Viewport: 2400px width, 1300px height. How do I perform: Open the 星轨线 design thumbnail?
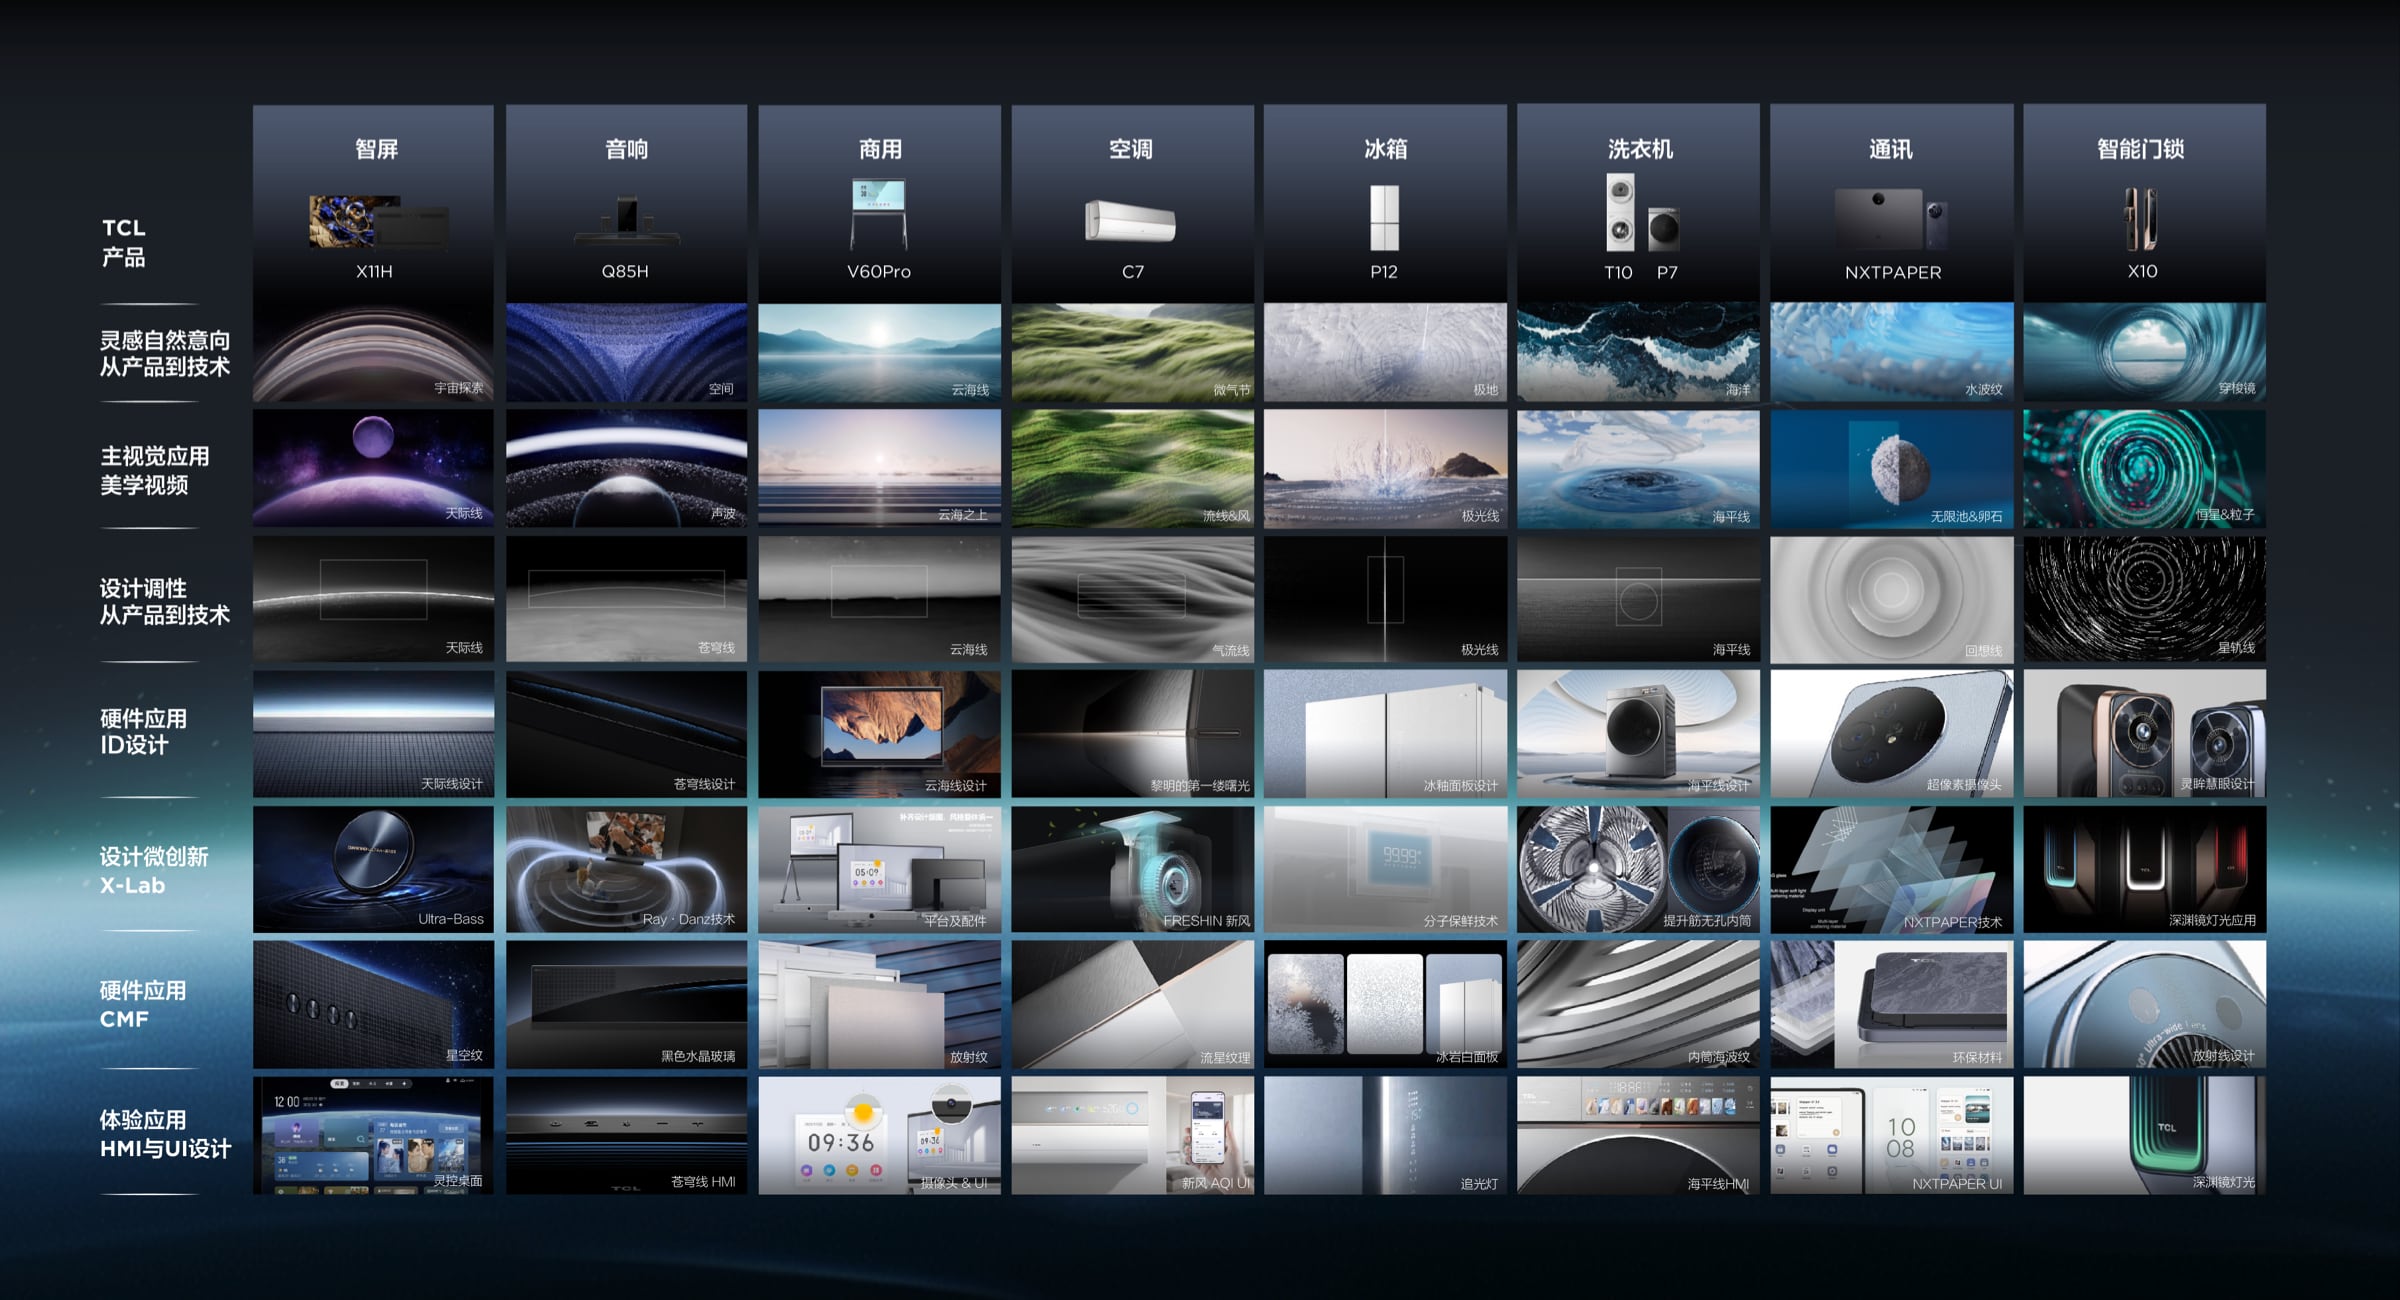pyautogui.click(x=2144, y=599)
